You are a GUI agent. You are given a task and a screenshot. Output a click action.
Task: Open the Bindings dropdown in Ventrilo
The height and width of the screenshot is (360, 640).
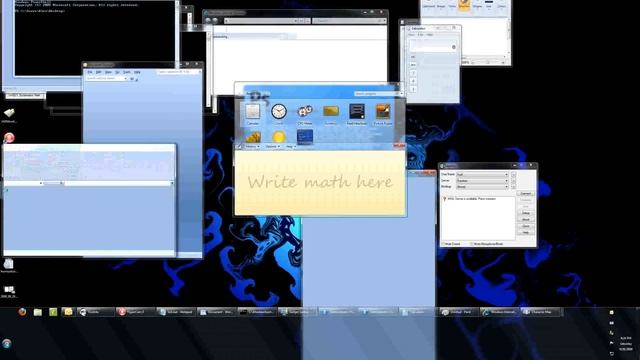pos(482,187)
